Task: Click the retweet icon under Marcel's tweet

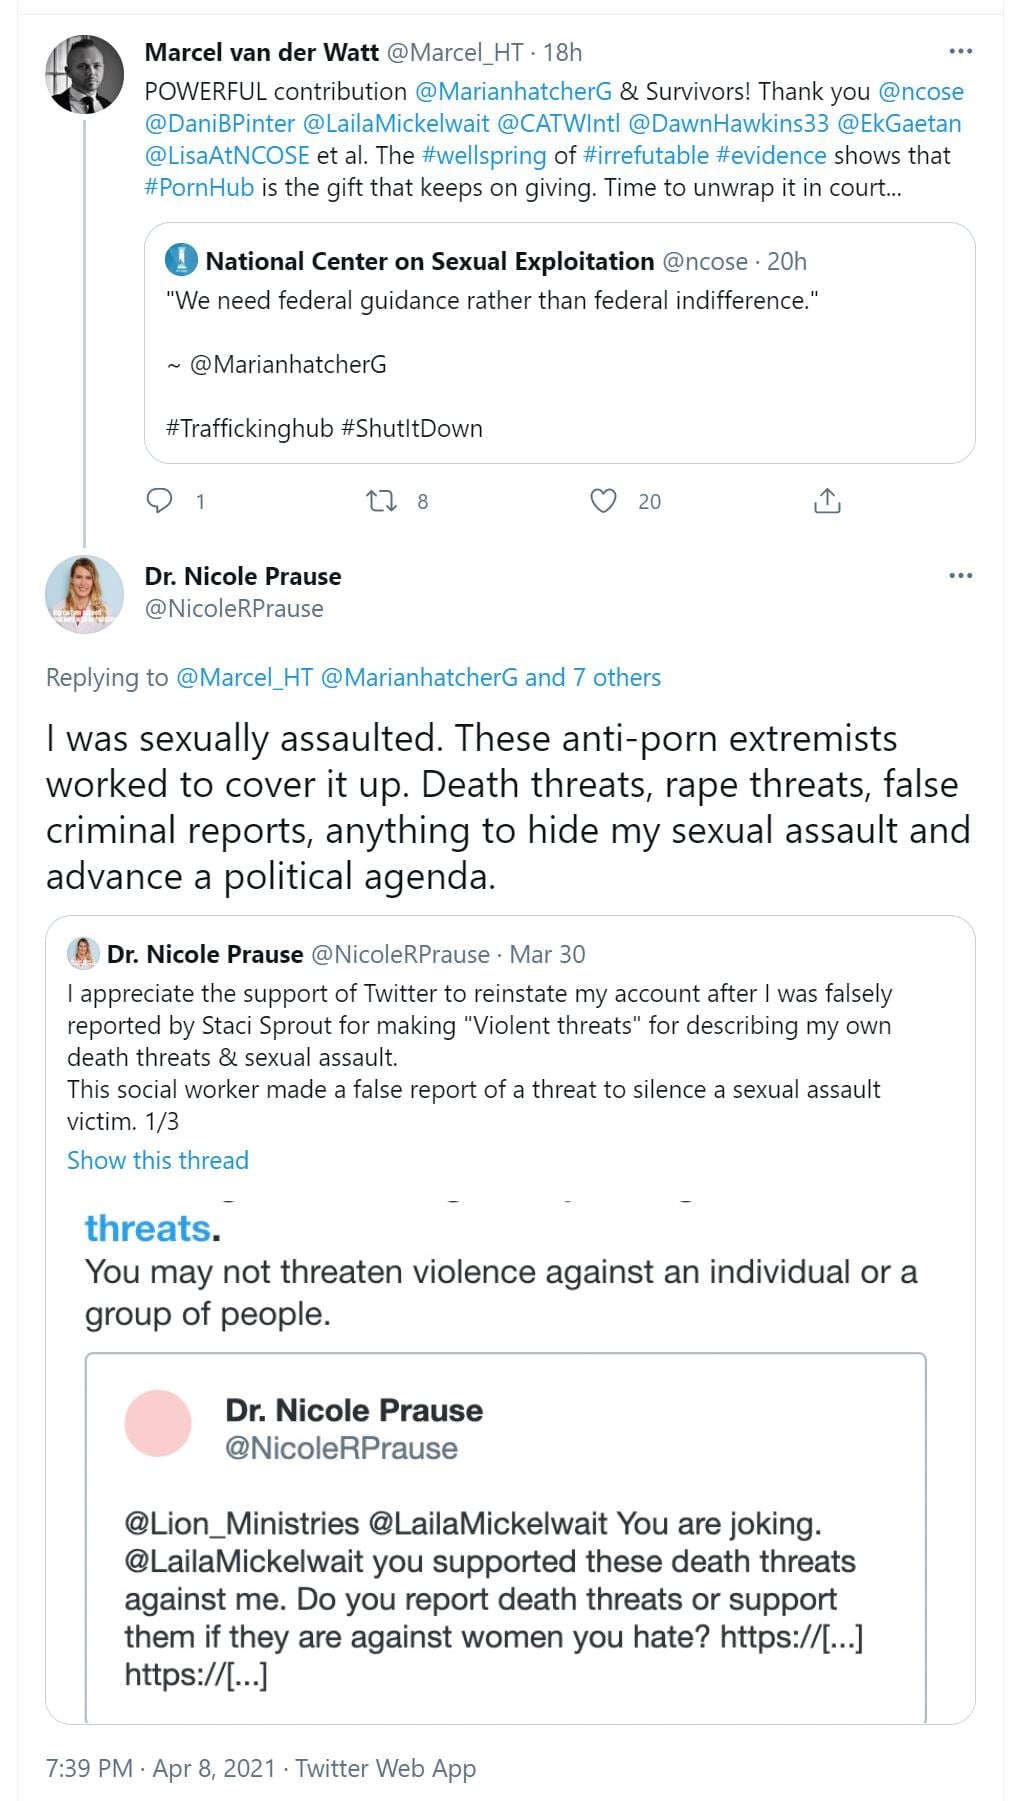Action: (381, 500)
